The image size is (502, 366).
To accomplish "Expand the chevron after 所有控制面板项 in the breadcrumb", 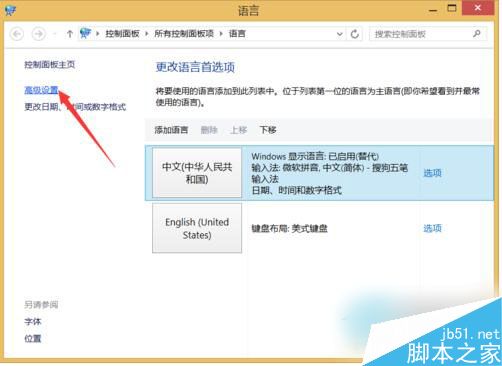I will click(x=221, y=34).
